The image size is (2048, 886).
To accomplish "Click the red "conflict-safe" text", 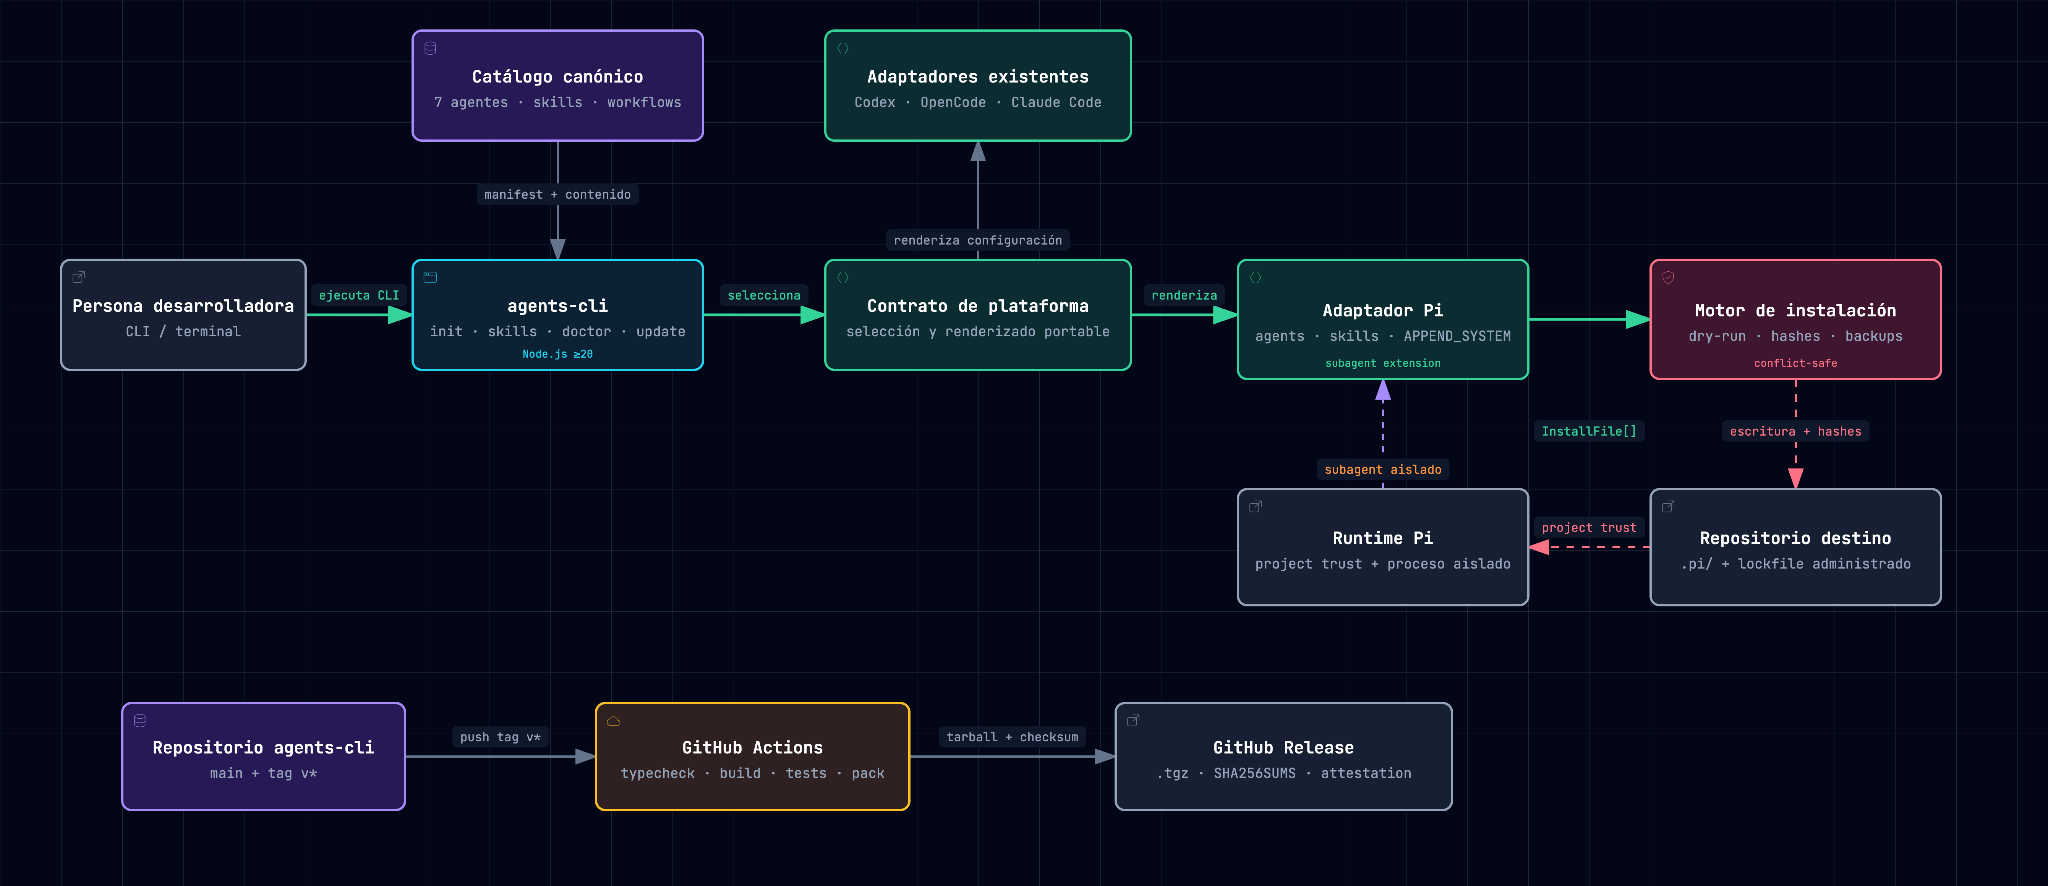I will point(1796,363).
